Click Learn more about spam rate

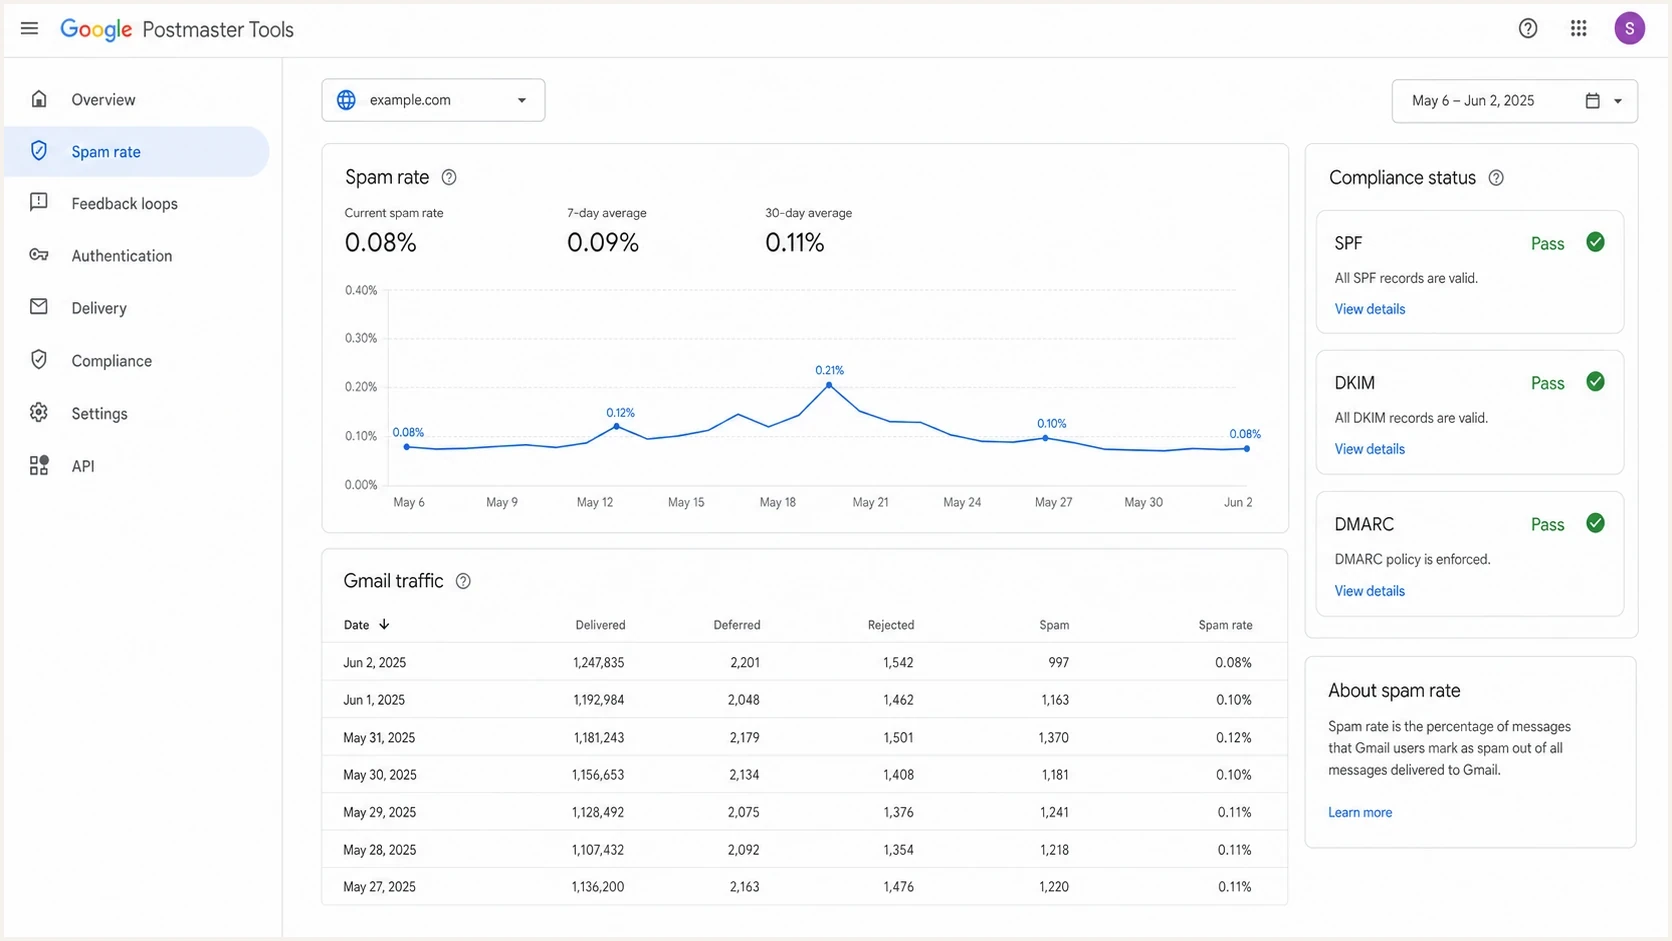pos(1359,812)
